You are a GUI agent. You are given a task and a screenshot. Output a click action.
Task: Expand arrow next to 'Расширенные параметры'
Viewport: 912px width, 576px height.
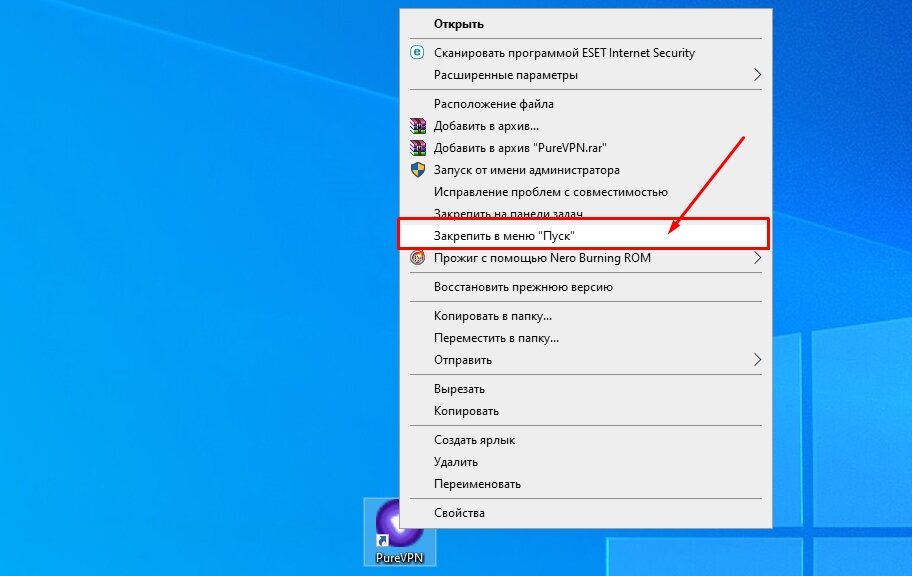tap(757, 74)
